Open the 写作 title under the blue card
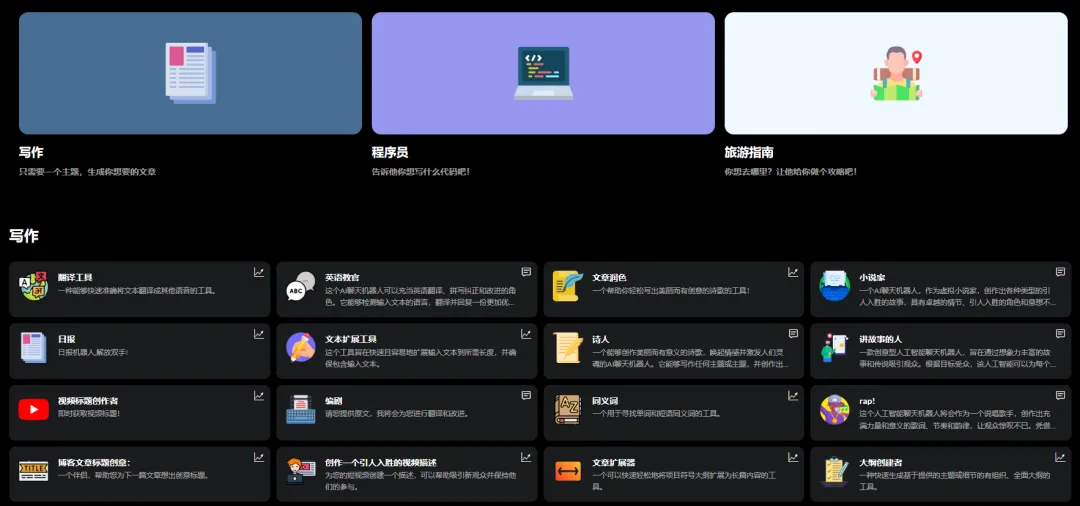 click(31, 153)
